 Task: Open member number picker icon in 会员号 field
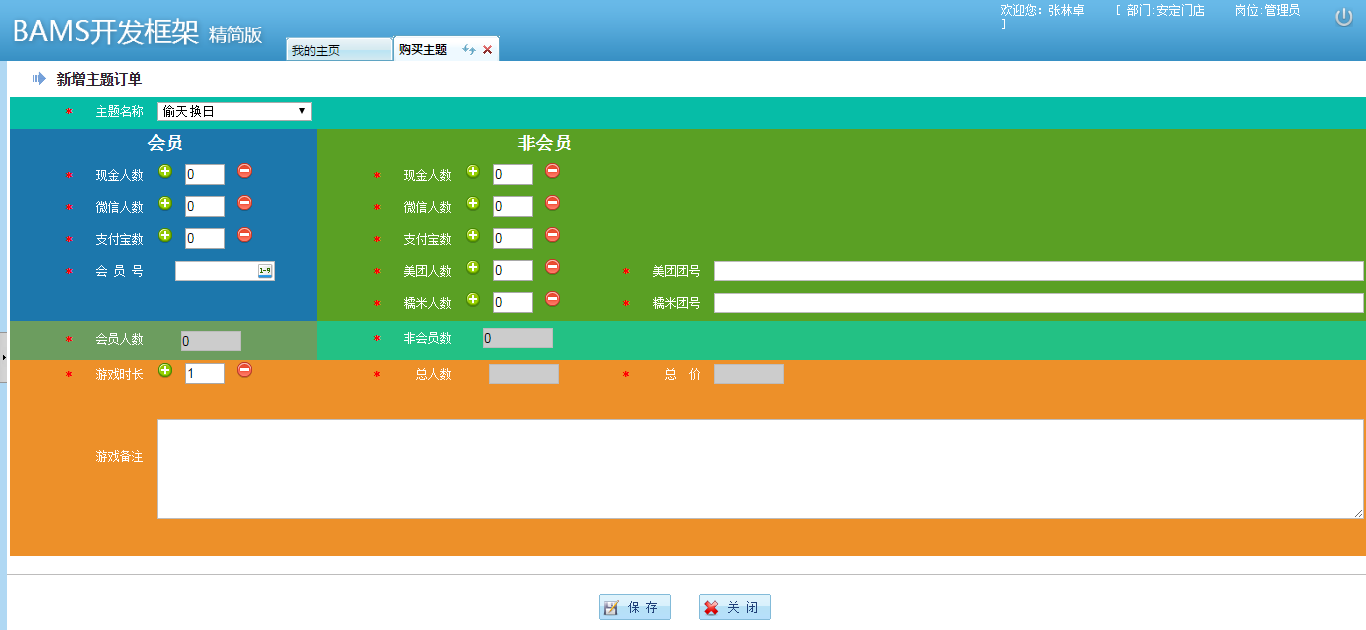pos(265,271)
